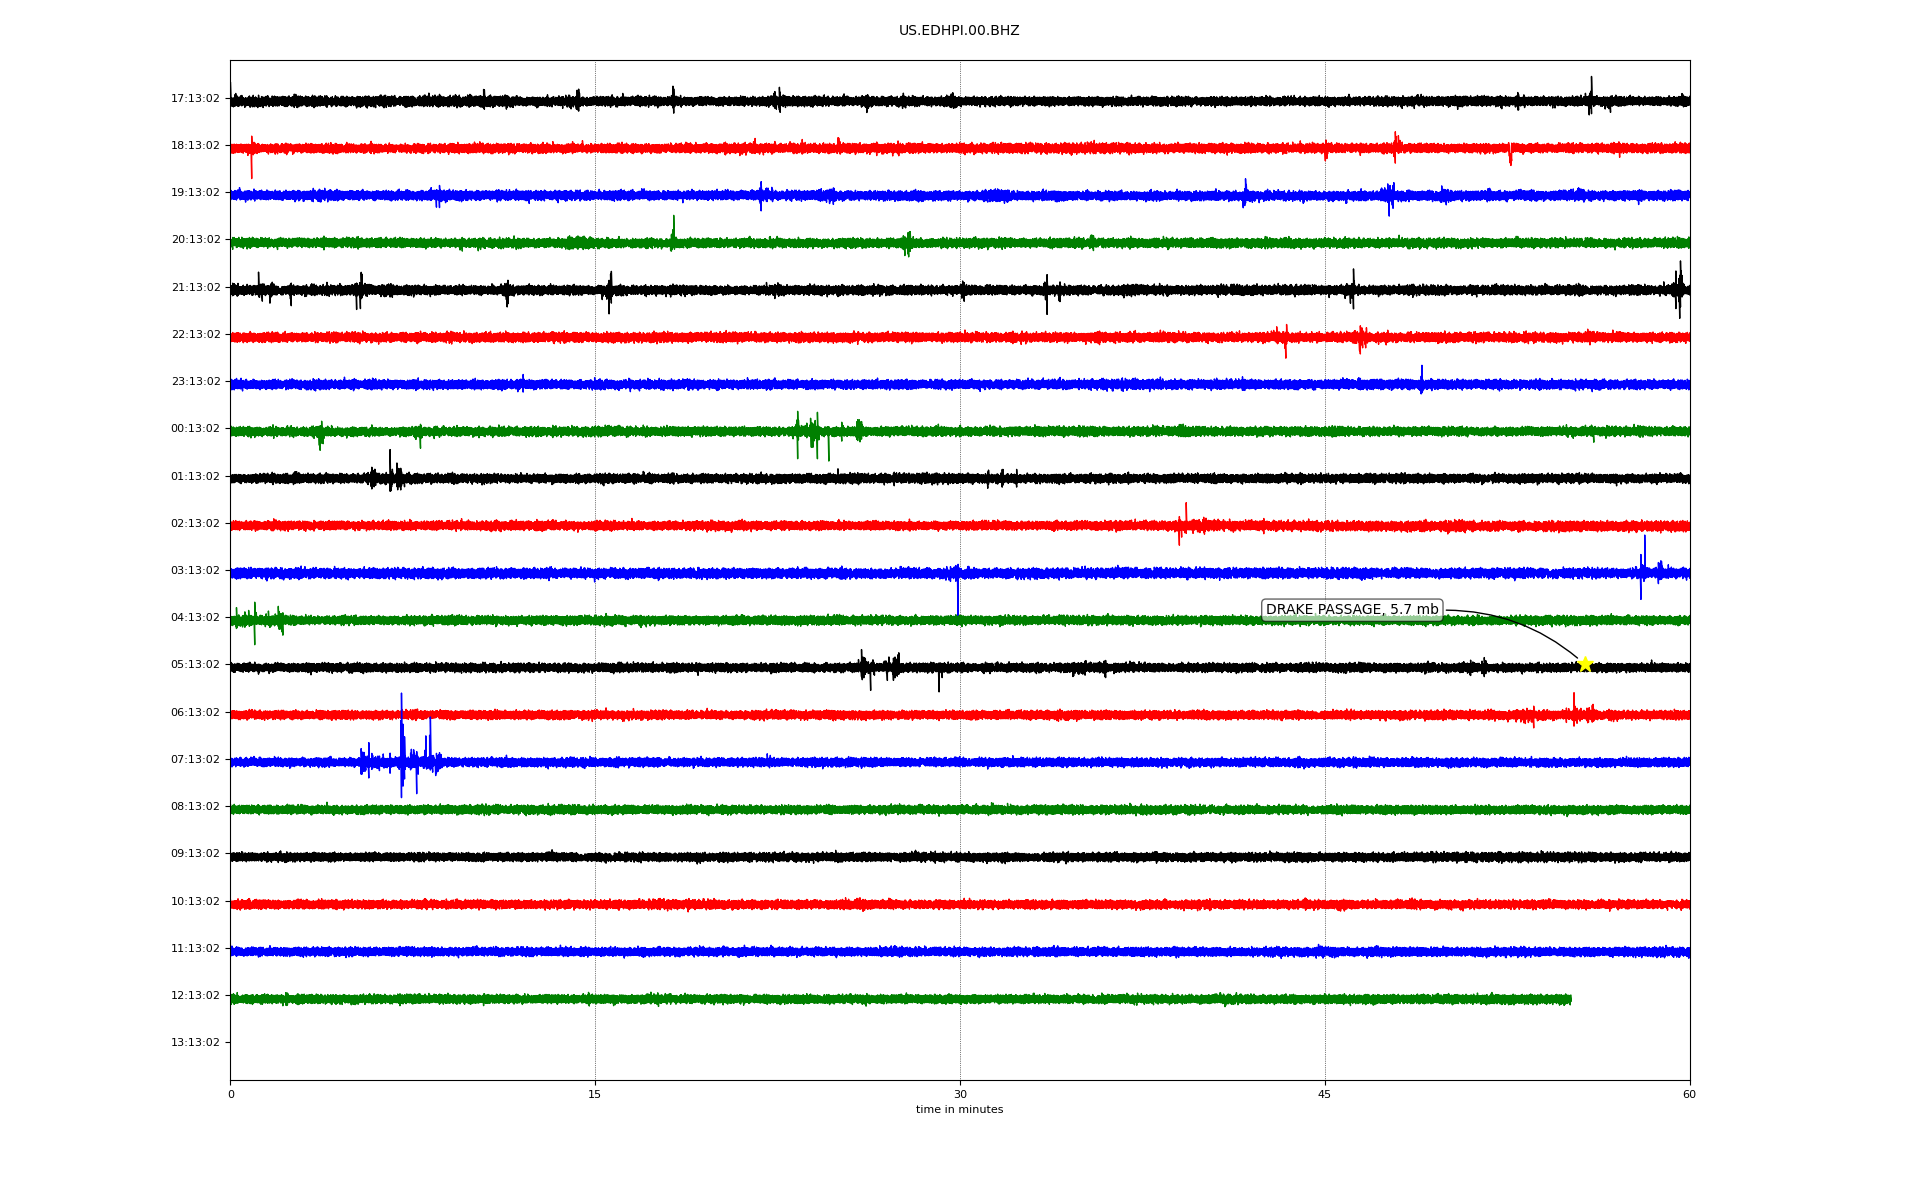The height and width of the screenshot is (1200, 1920).
Task: Click the red spike at start of 18:13:02 trace
Action: pyautogui.click(x=251, y=157)
